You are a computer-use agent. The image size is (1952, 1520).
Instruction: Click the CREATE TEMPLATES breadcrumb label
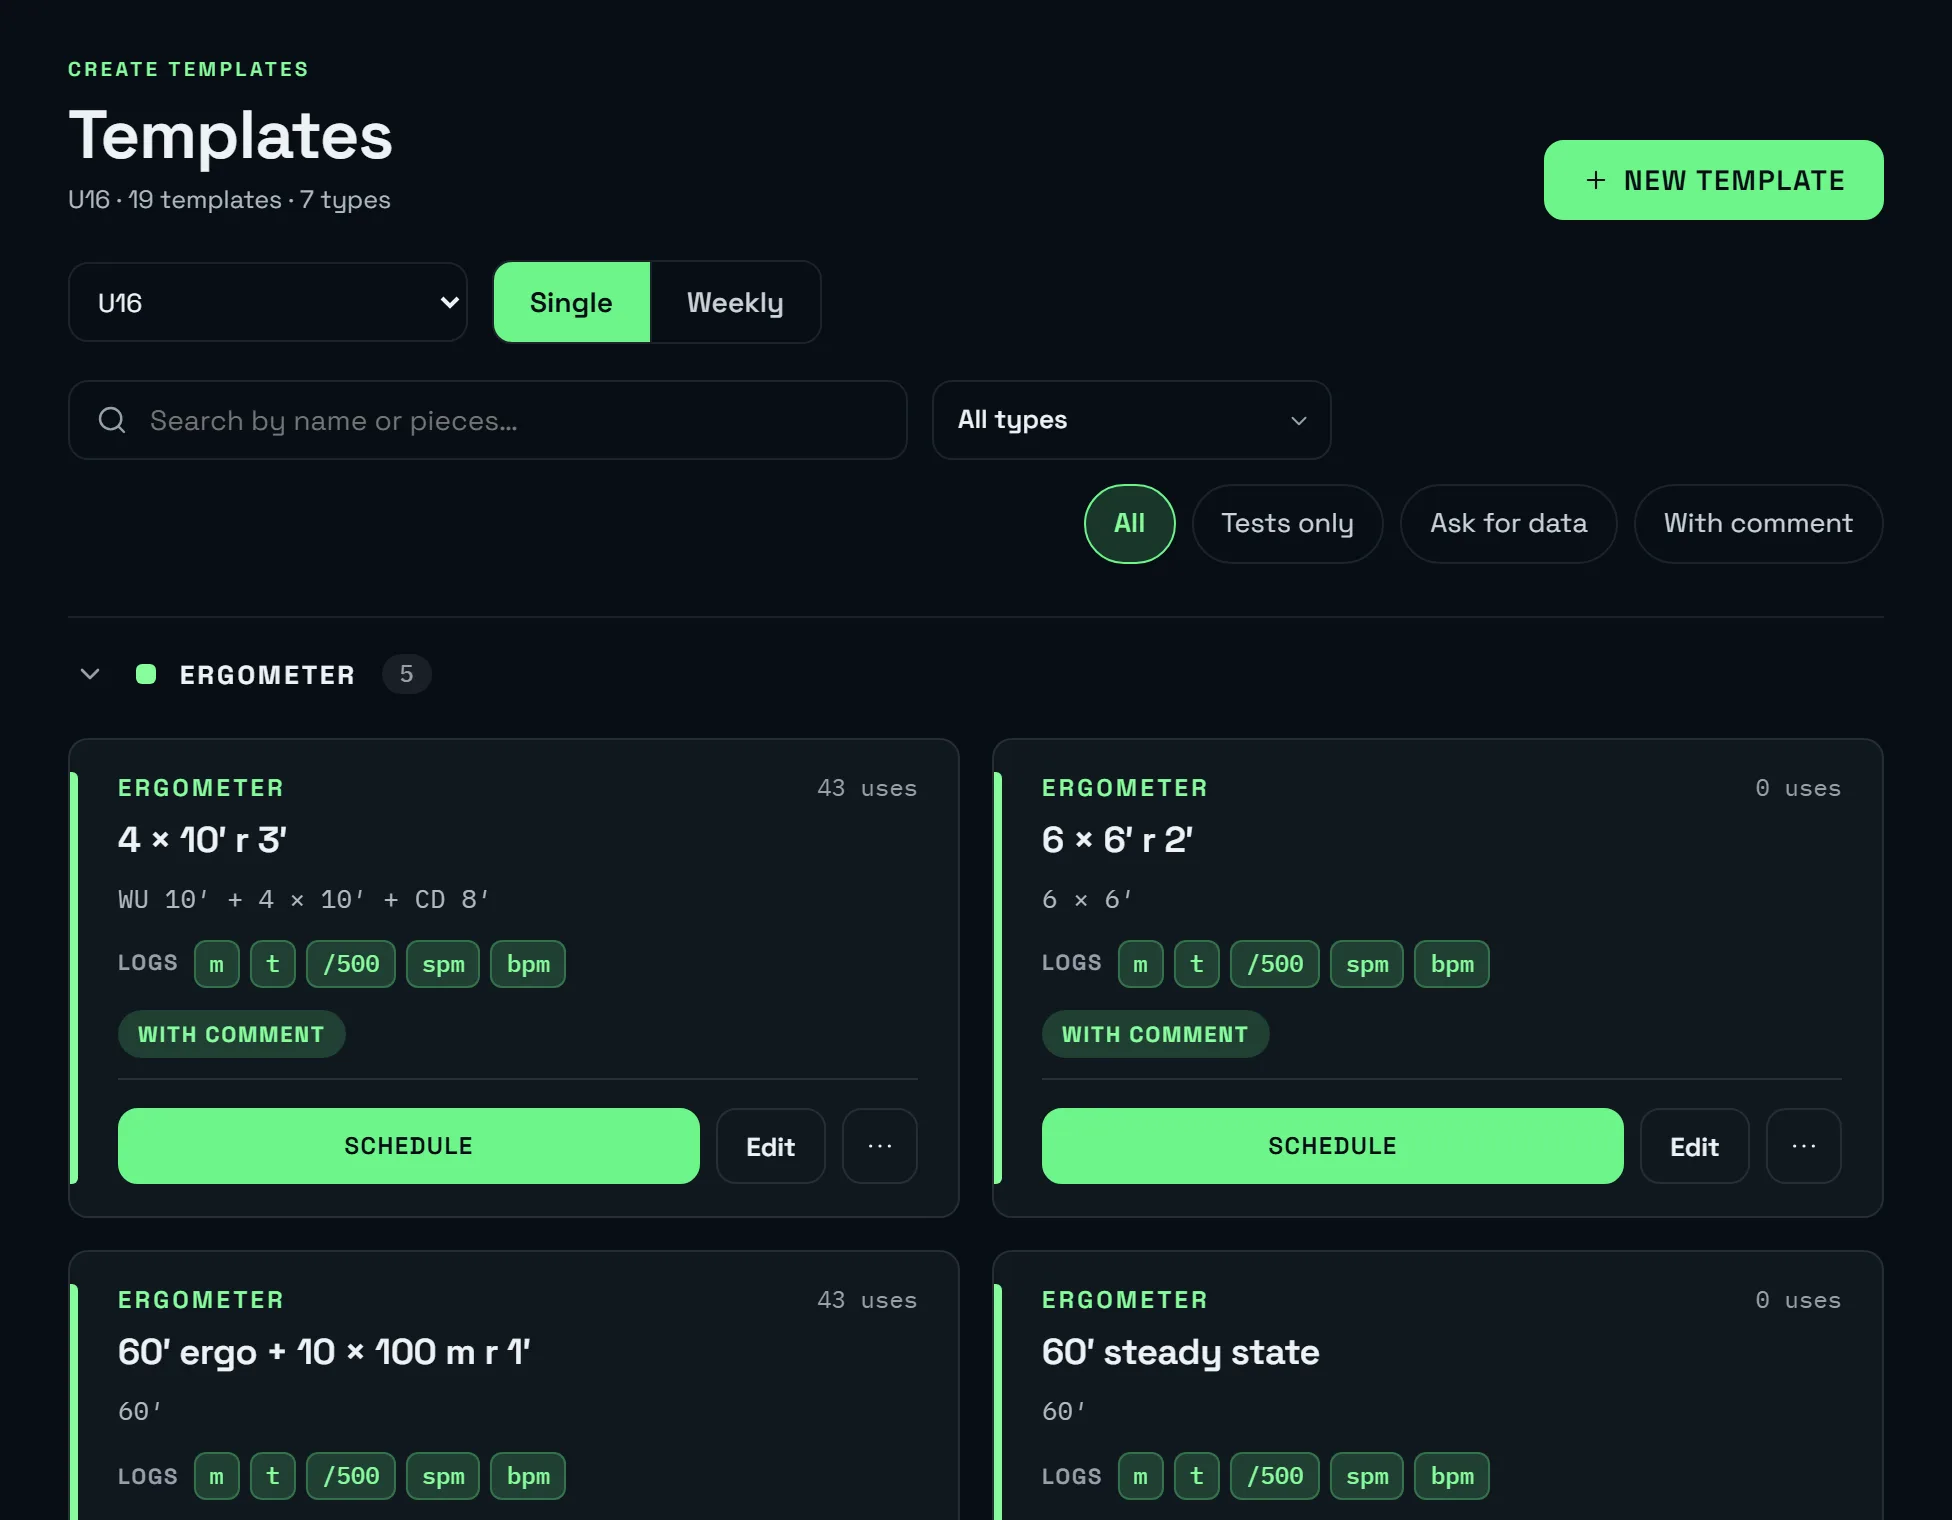pyautogui.click(x=188, y=69)
